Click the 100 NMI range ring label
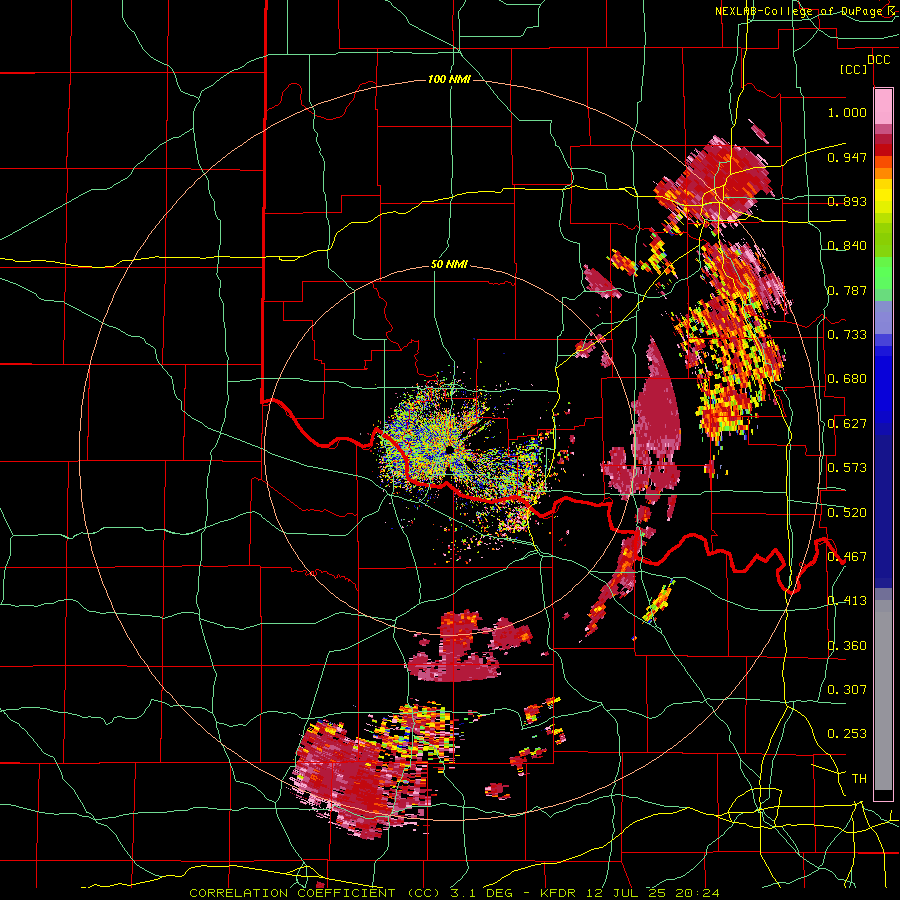 (x=449, y=79)
